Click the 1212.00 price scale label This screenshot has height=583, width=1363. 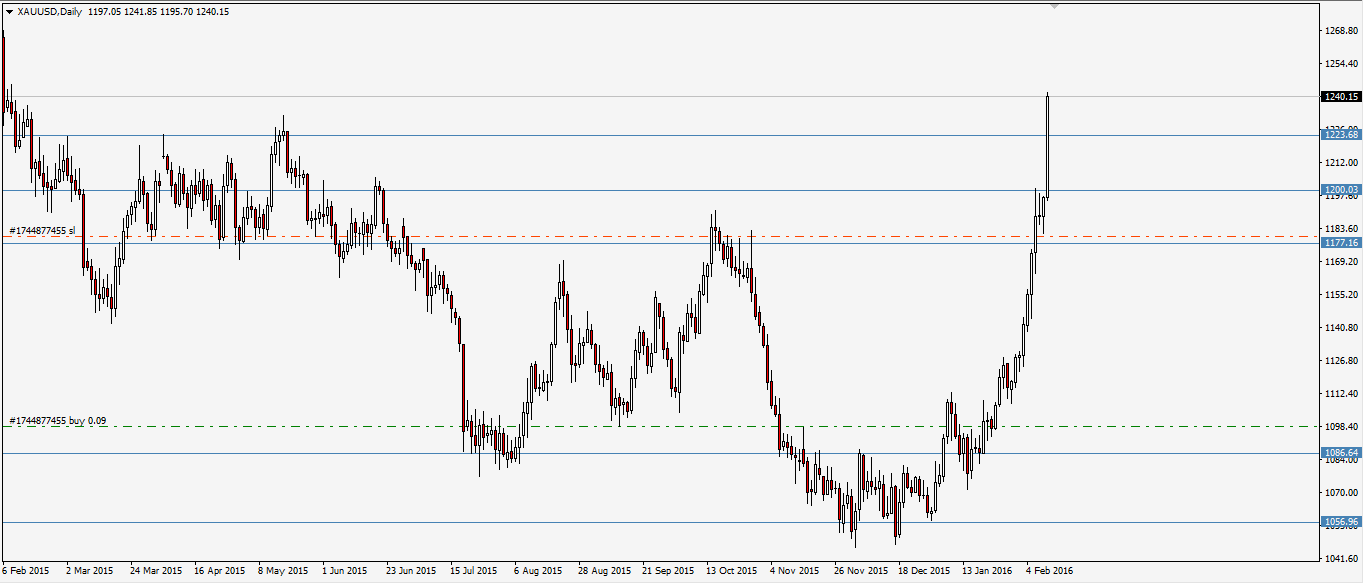click(x=1341, y=163)
